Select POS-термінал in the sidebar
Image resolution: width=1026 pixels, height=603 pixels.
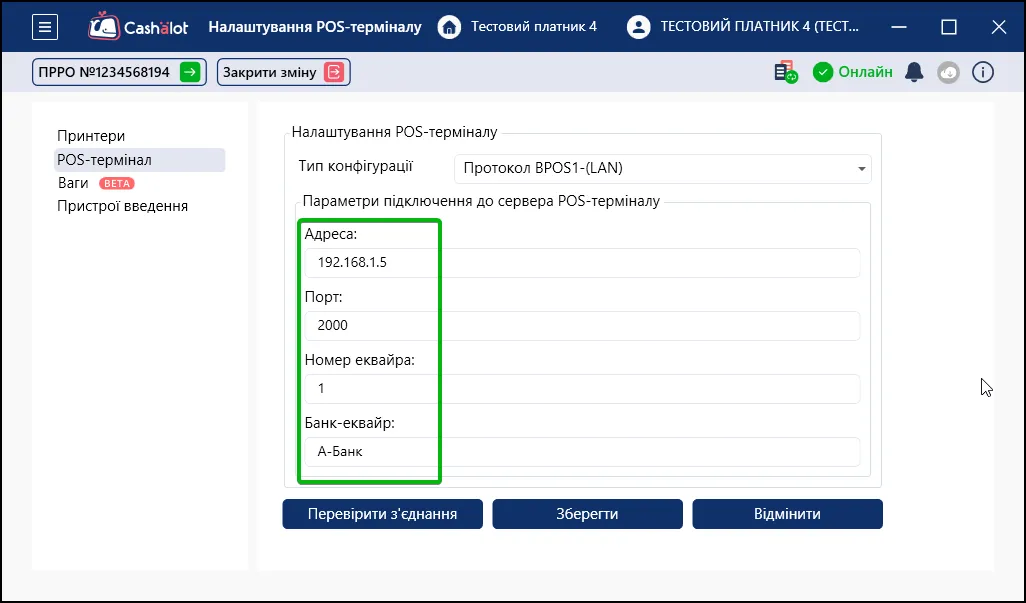139,160
